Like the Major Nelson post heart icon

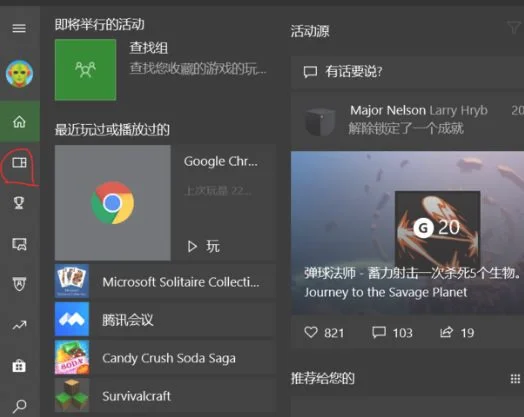tap(311, 332)
